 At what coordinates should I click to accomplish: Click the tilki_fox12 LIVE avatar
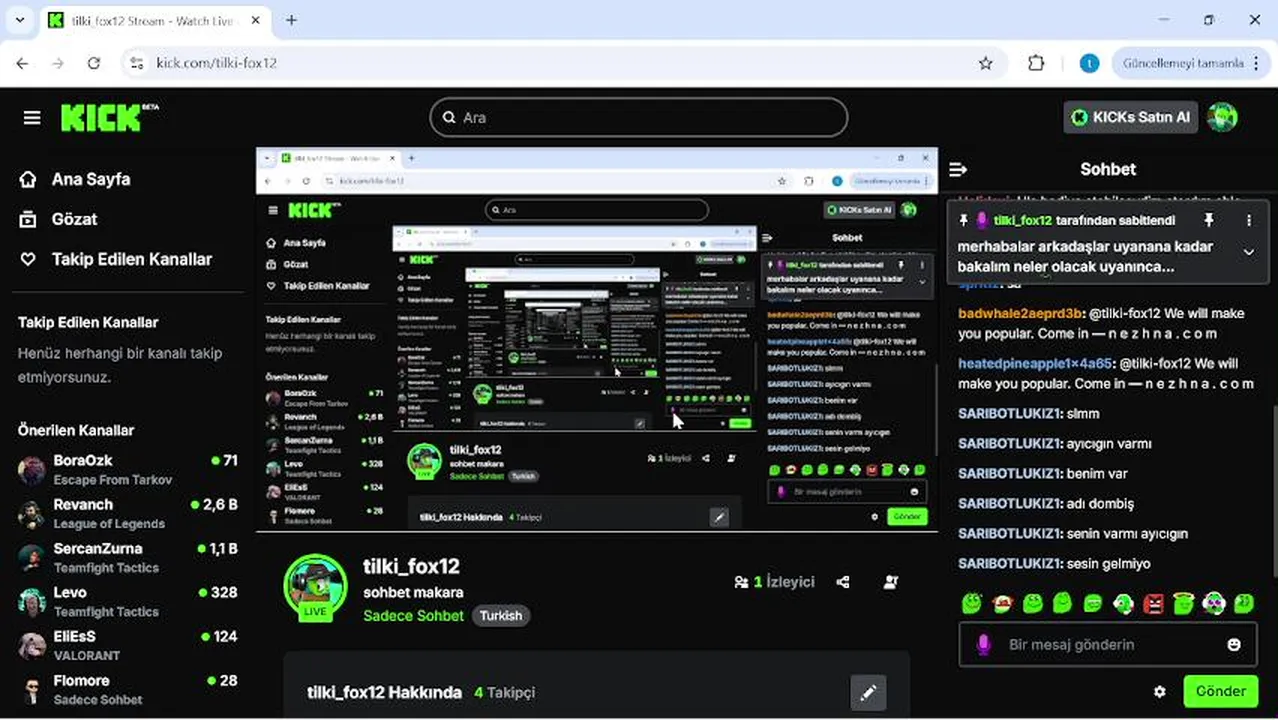[315, 586]
